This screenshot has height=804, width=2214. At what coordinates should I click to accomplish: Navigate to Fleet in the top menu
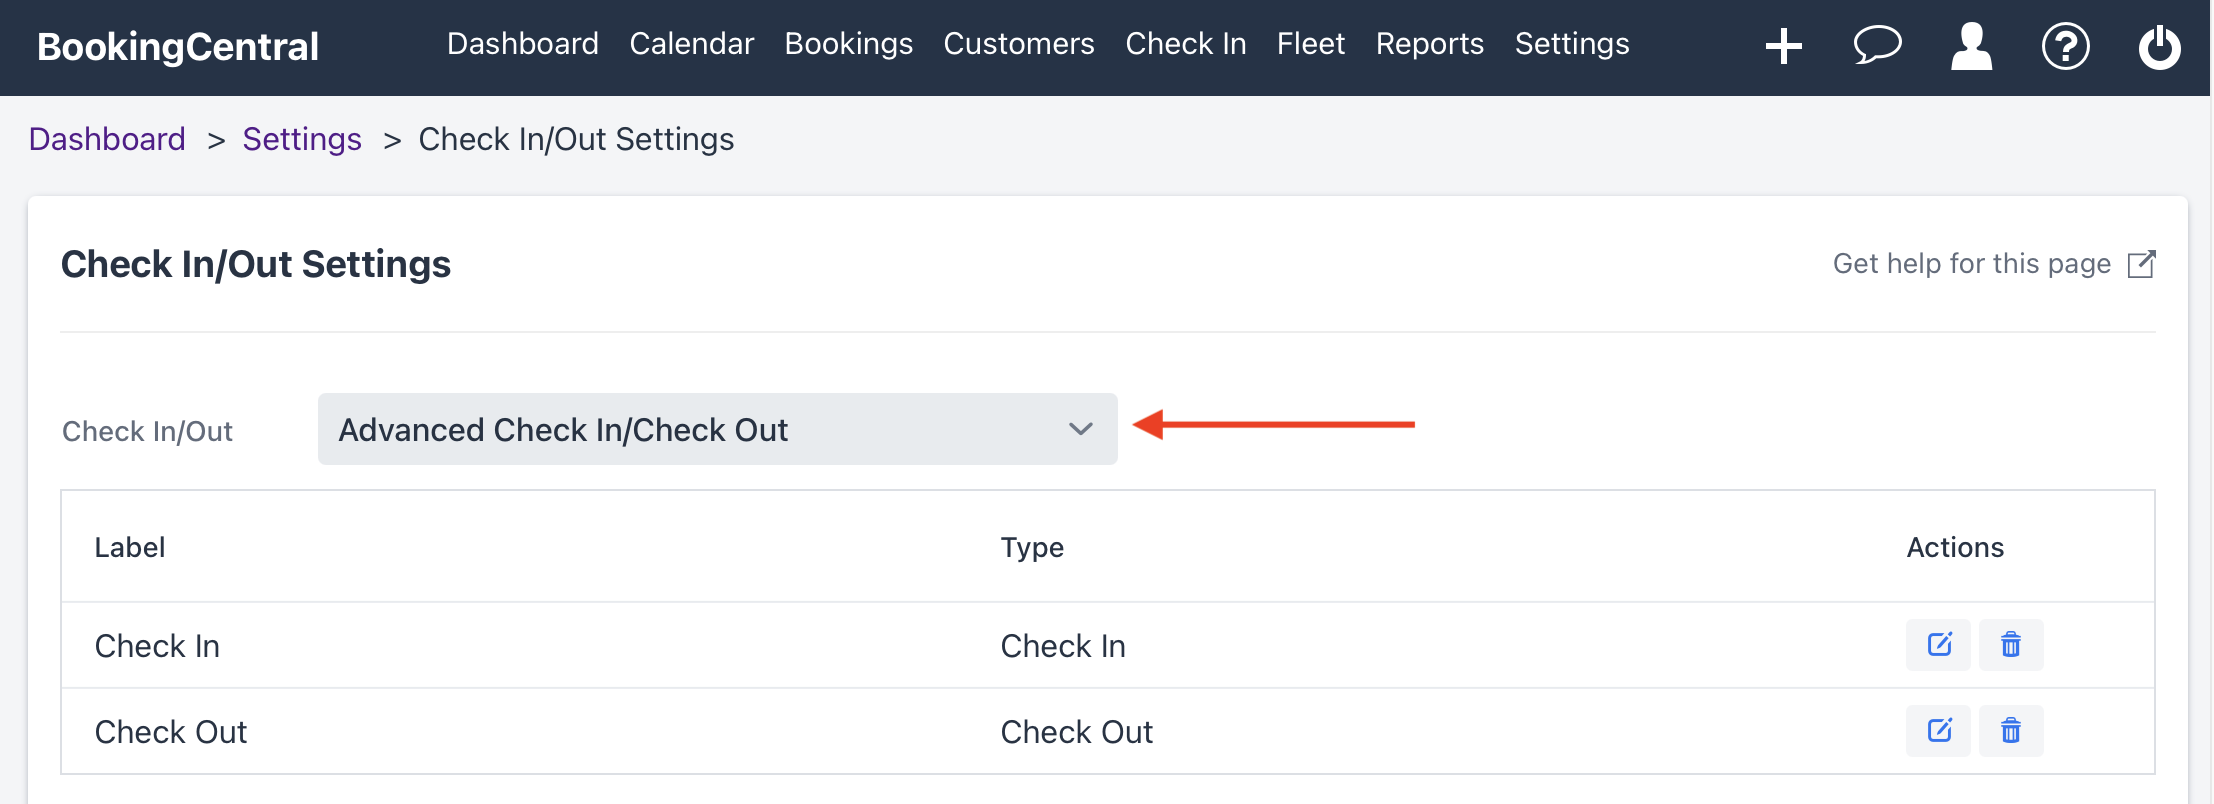1310,44
